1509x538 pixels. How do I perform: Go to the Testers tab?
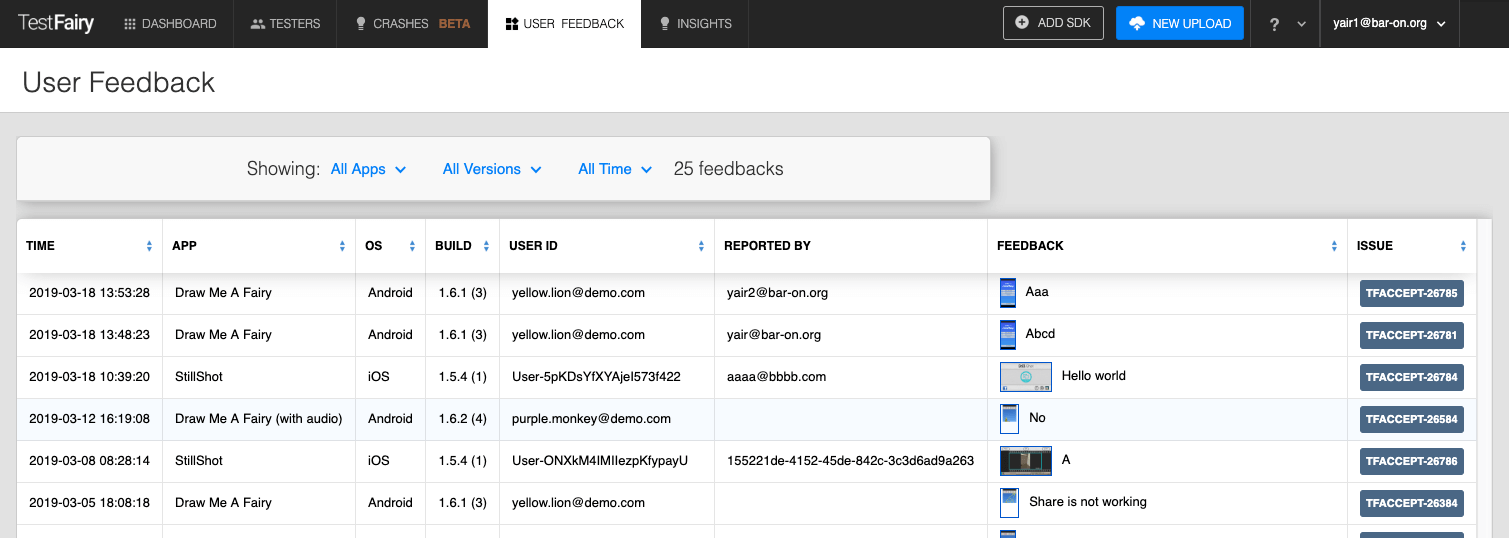pyautogui.click(x=285, y=24)
